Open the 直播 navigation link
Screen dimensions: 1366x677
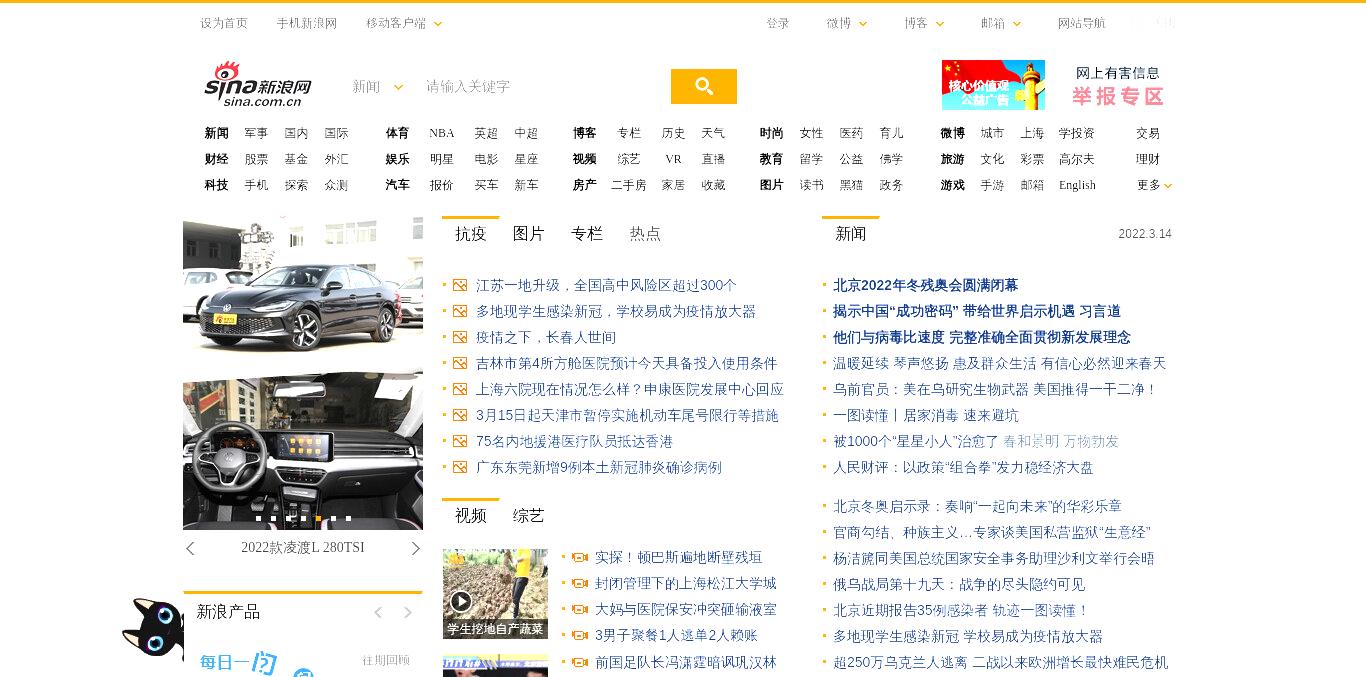click(713, 159)
